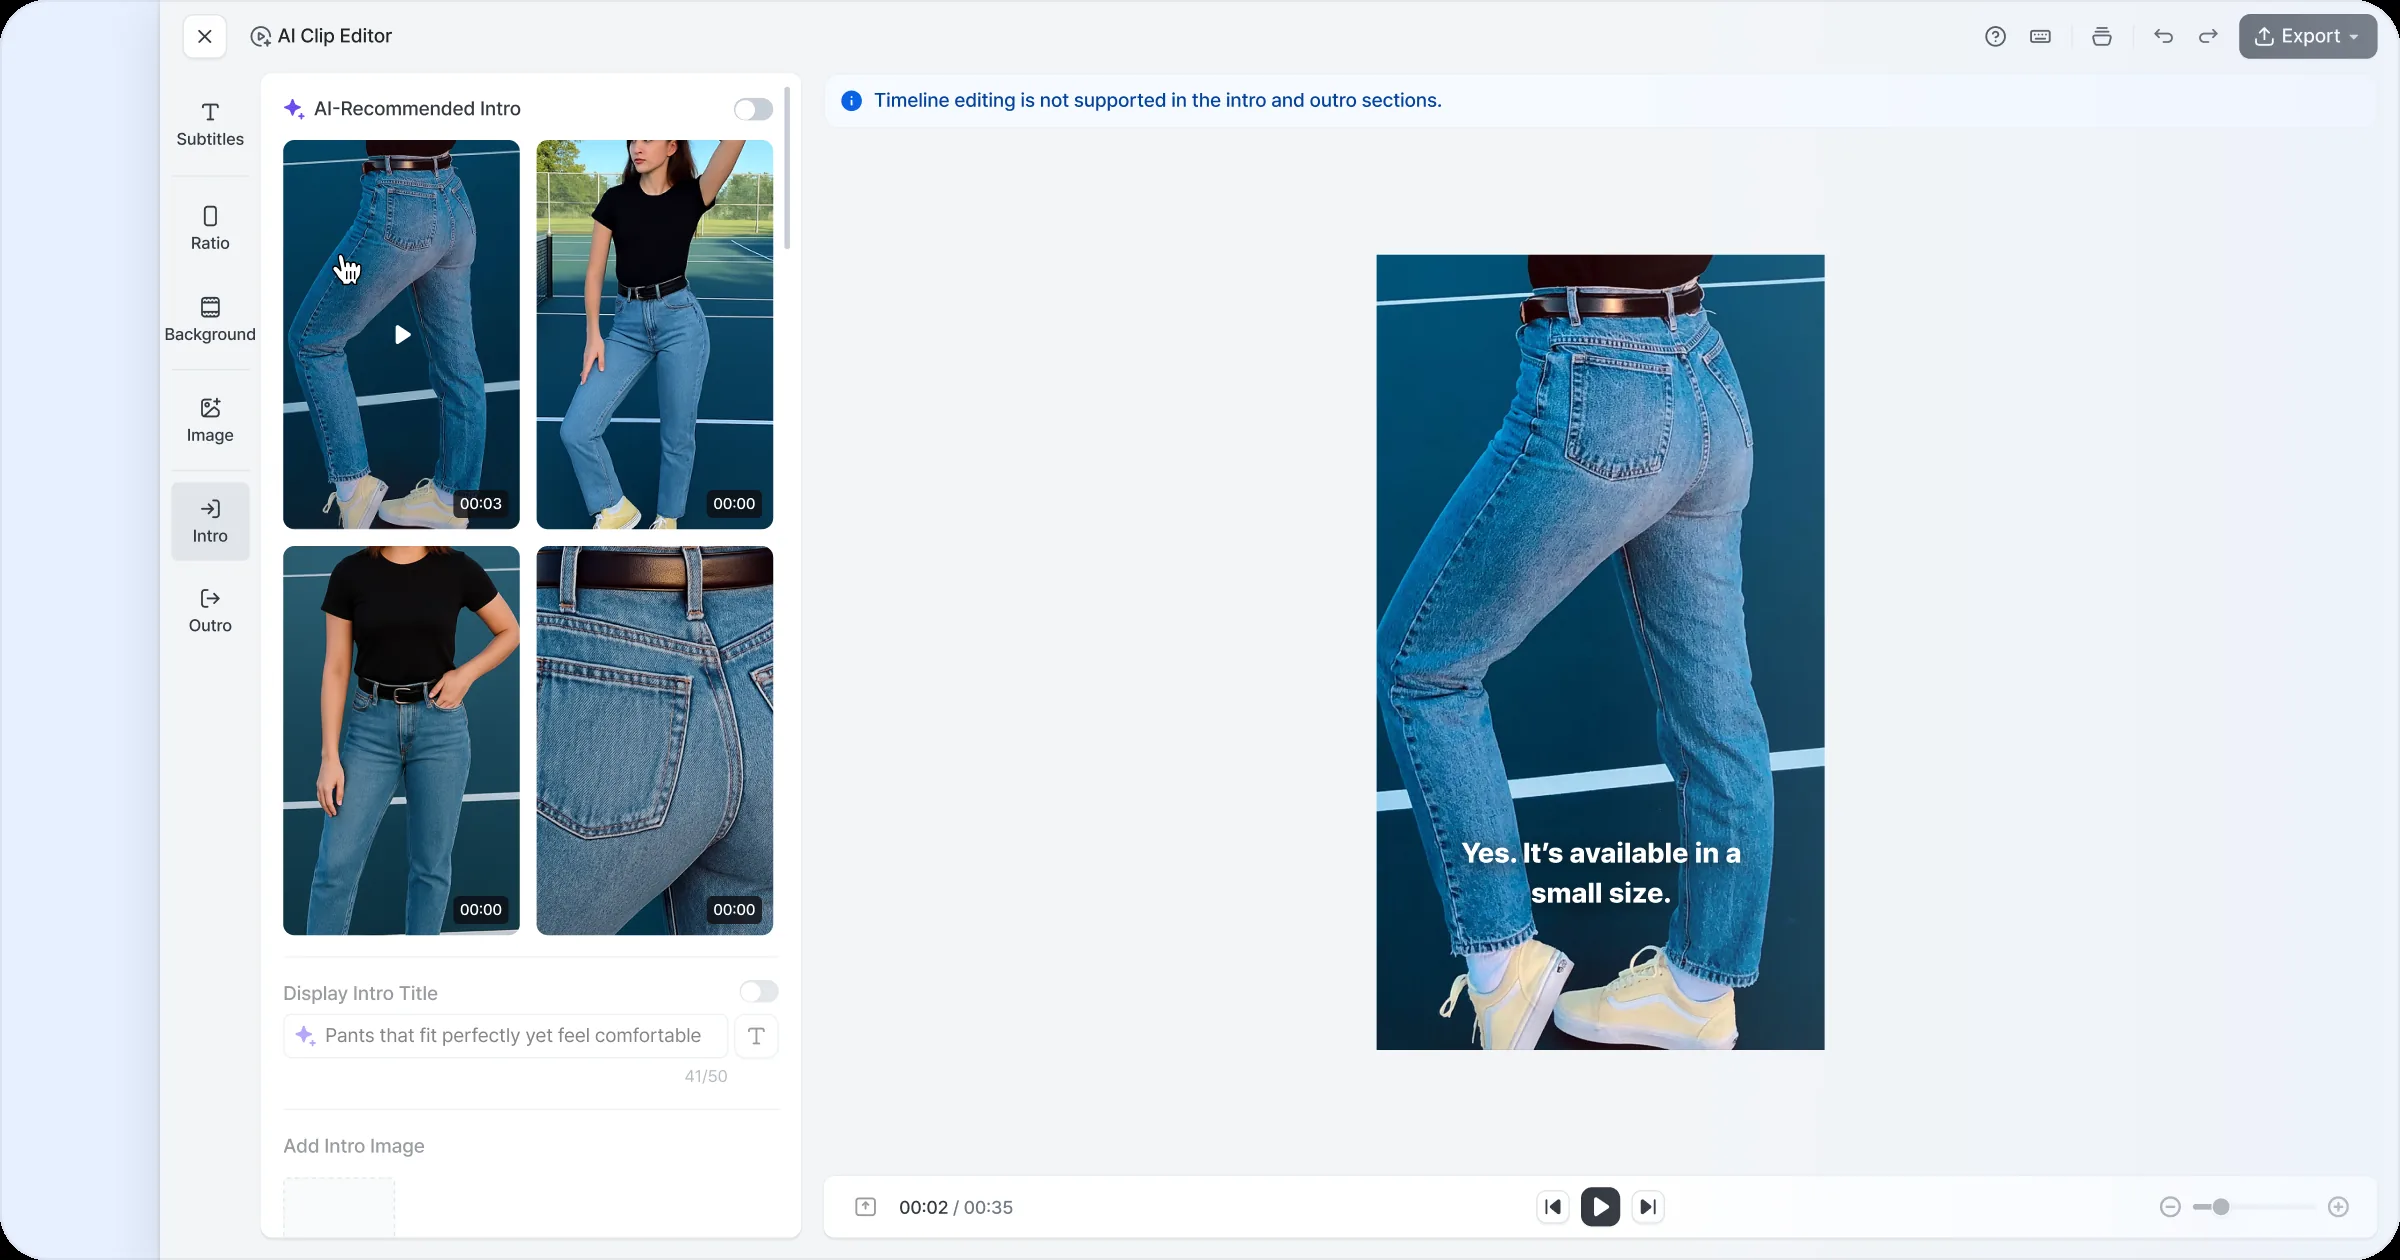Click the intro panel scrollbar
The height and width of the screenshot is (1260, 2400).
pyautogui.click(x=787, y=168)
